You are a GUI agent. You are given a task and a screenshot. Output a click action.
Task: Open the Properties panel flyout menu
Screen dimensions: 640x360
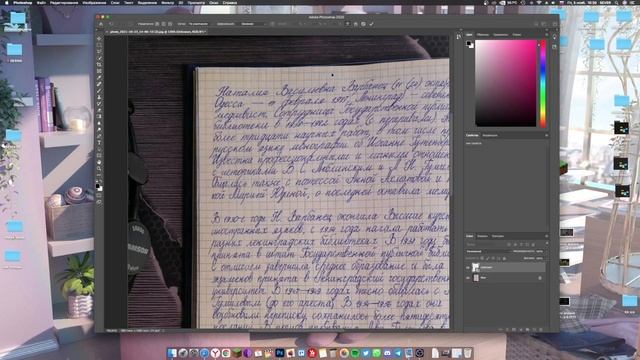pos(547,135)
